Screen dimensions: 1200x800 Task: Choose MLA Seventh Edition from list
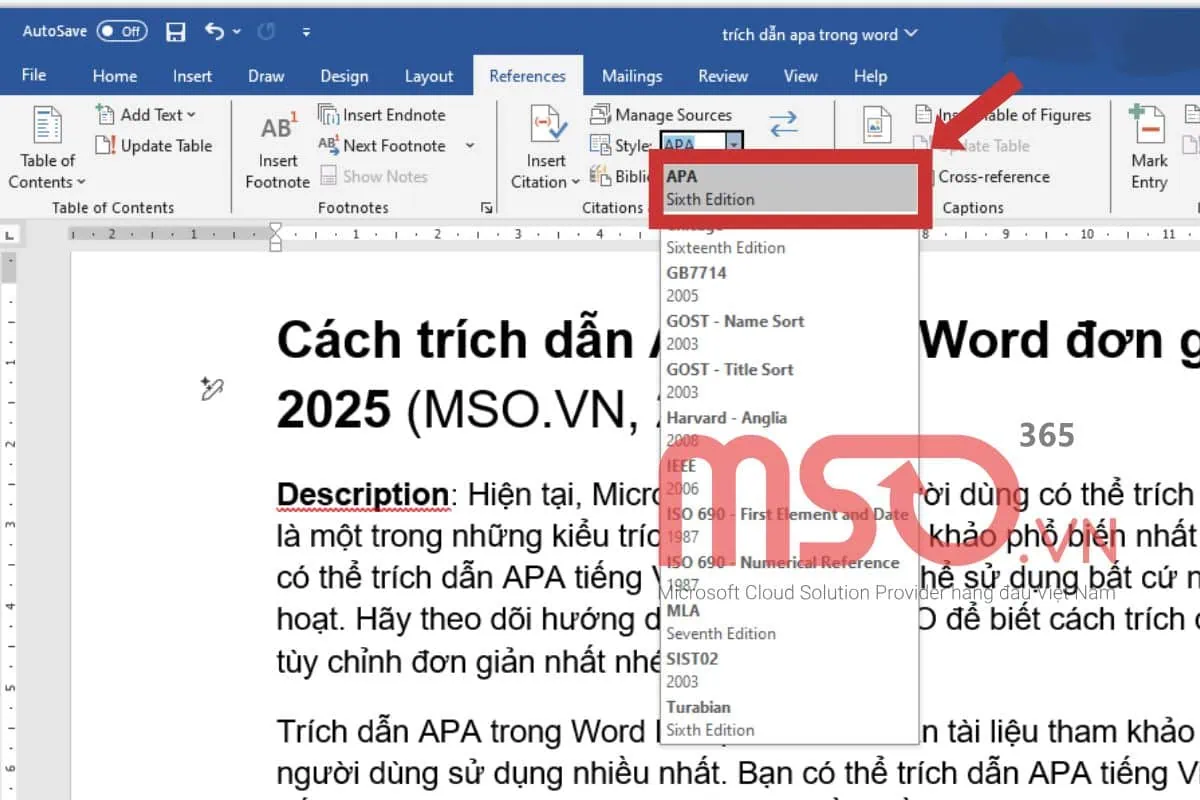click(720, 621)
